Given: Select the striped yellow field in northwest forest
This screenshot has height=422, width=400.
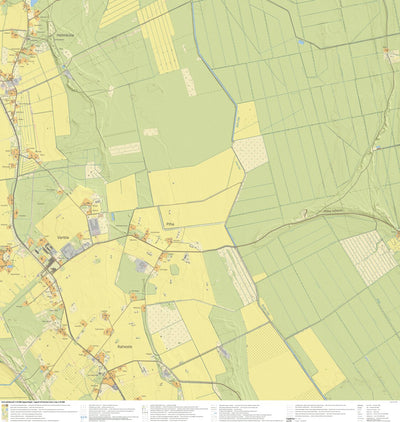Looking at the screenshot, I should (119, 13).
